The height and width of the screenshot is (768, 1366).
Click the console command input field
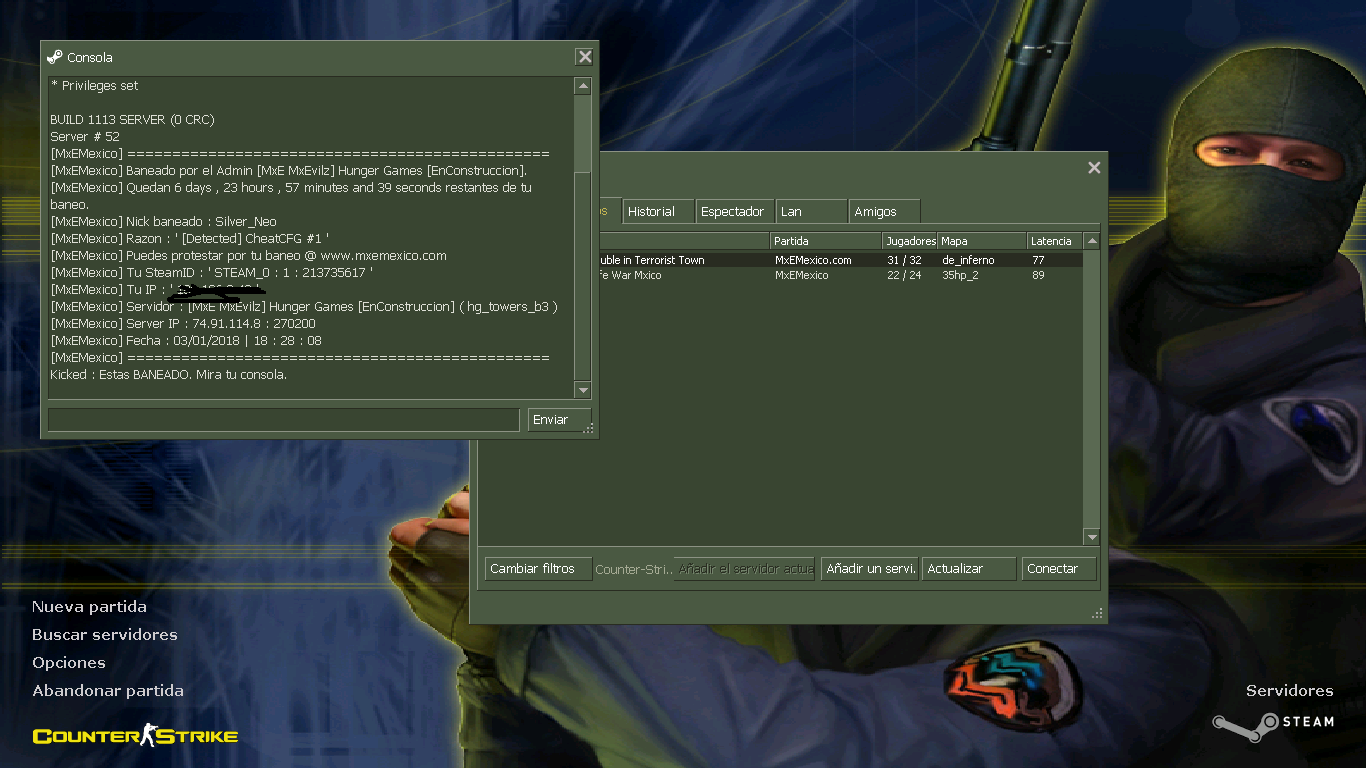tap(283, 420)
